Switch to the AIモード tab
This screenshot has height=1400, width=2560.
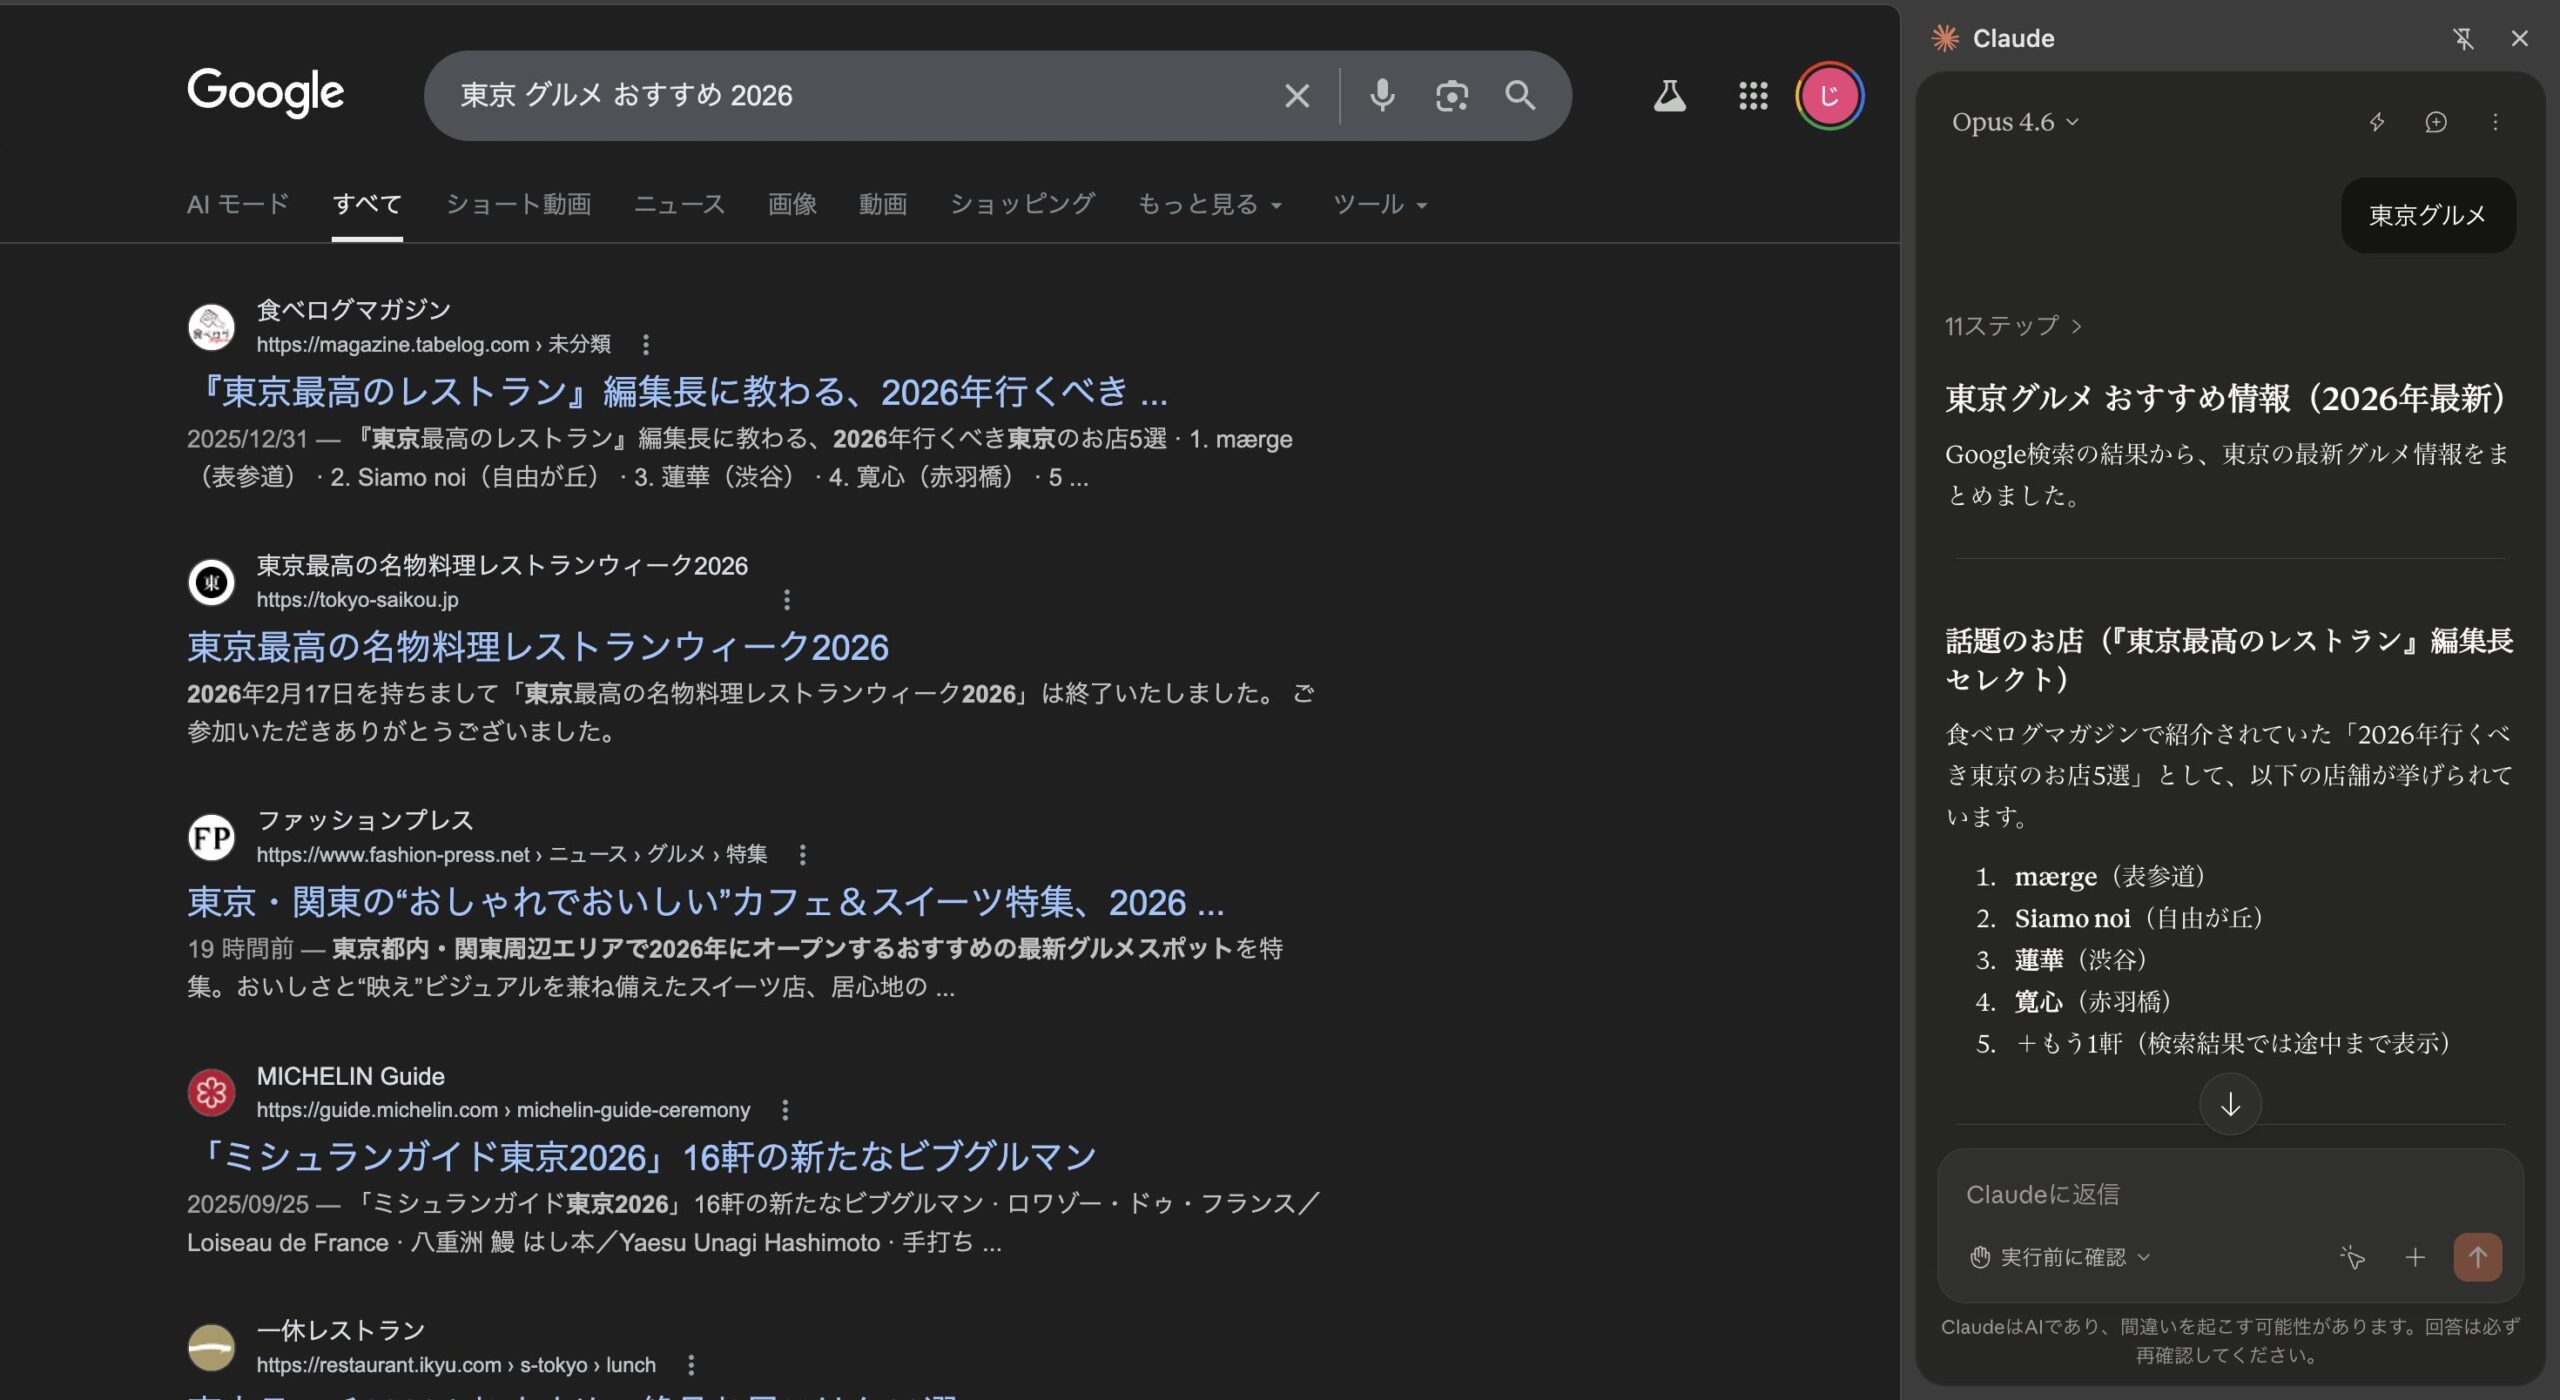(x=237, y=204)
